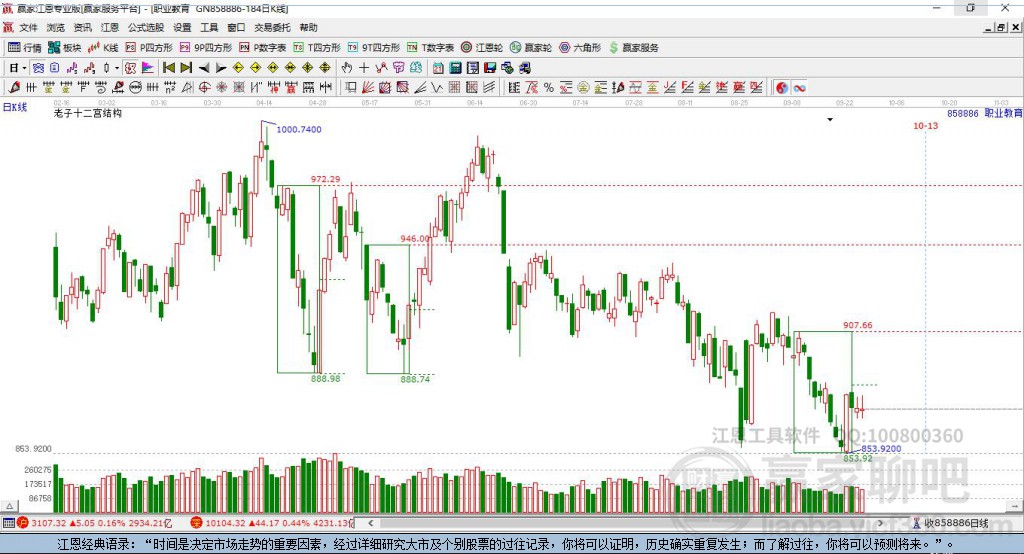Open the 行情 quotes view
The width and height of the screenshot is (1024, 554).
25,48
